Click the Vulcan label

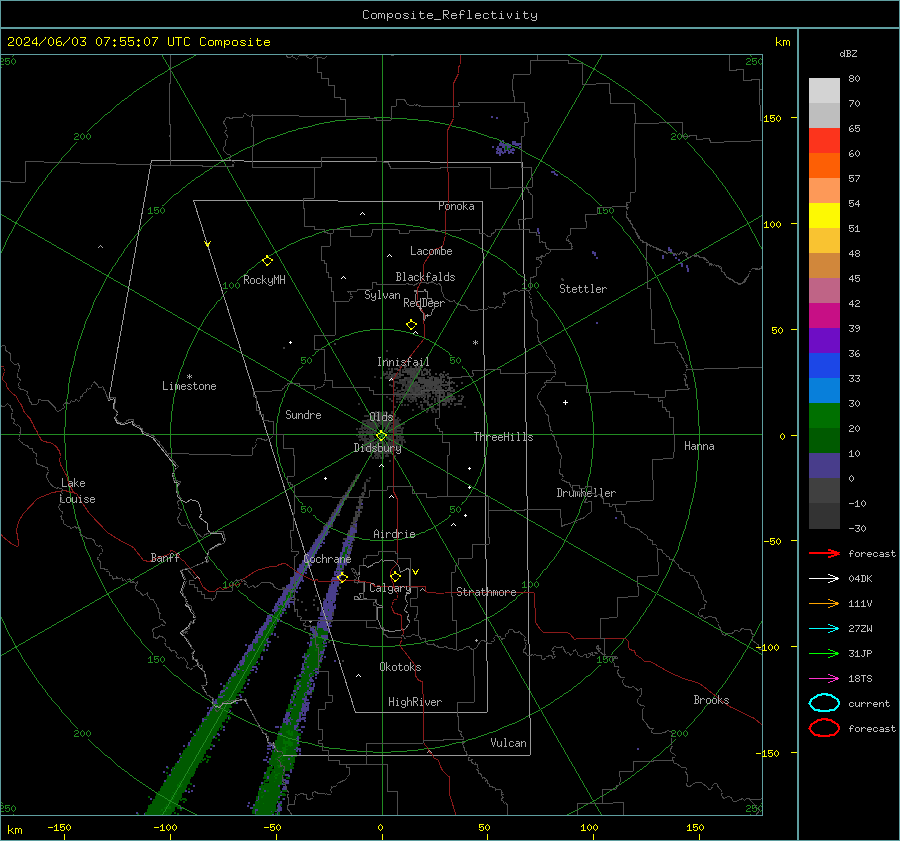tap(508, 743)
